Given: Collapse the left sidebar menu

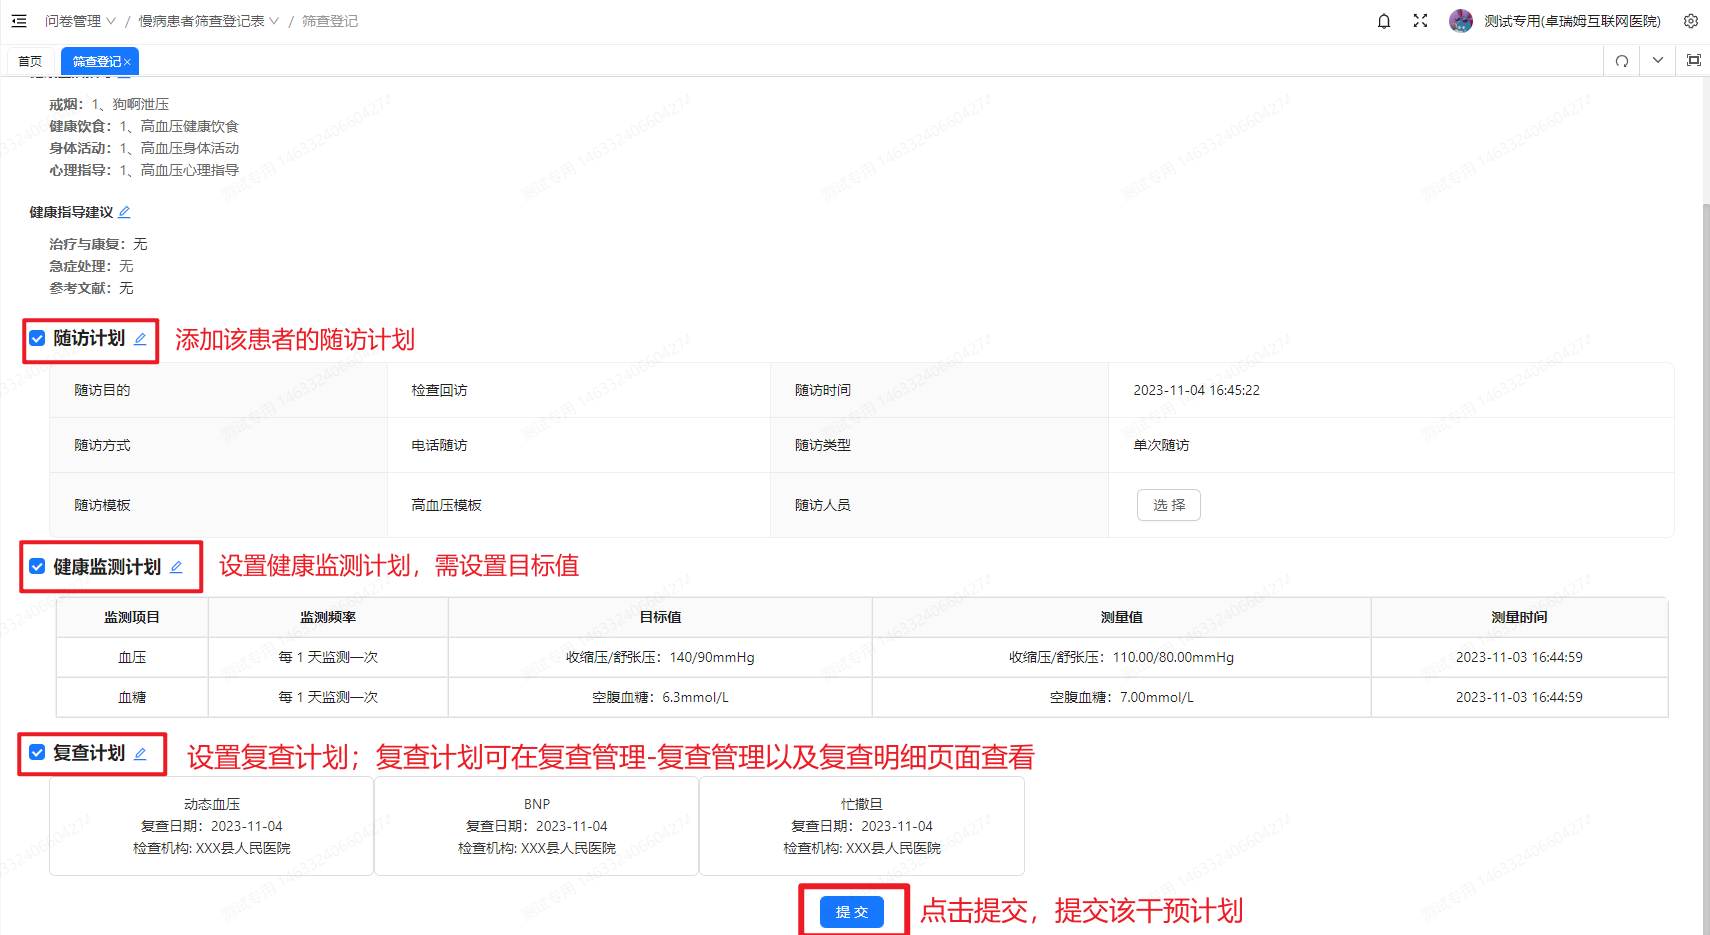Looking at the screenshot, I should pyautogui.click(x=18, y=20).
